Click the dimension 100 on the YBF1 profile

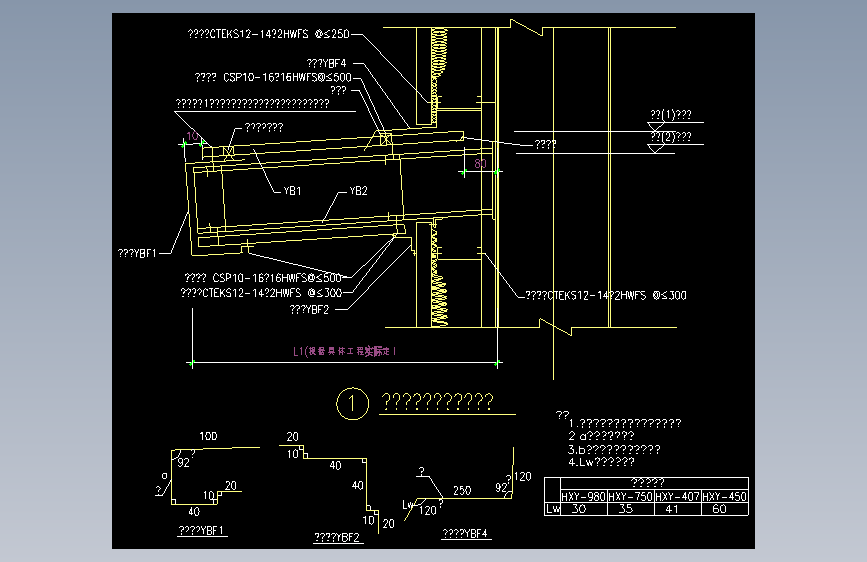click(208, 436)
